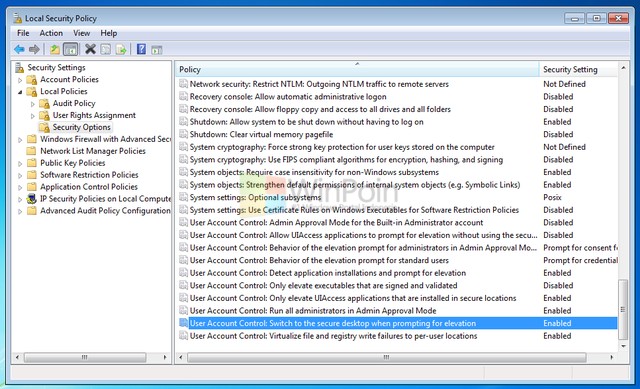640x389 pixels.
Task: Click the Forward arrow toolbar icon
Action: [34, 50]
